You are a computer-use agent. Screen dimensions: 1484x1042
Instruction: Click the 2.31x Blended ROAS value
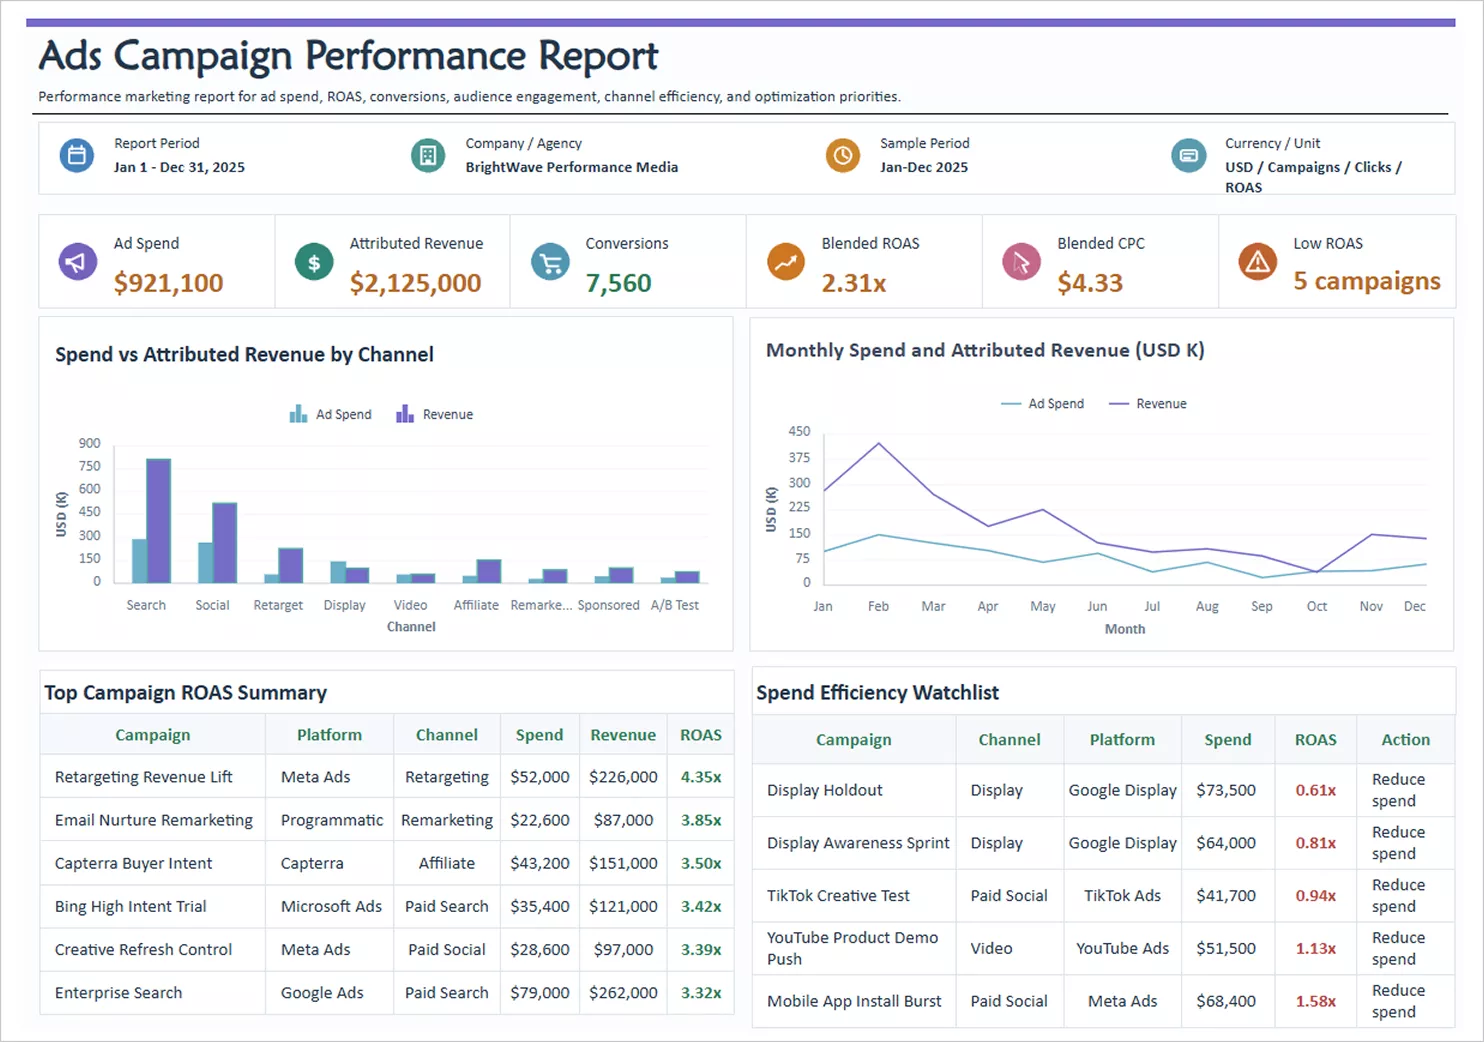(x=854, y=283)
